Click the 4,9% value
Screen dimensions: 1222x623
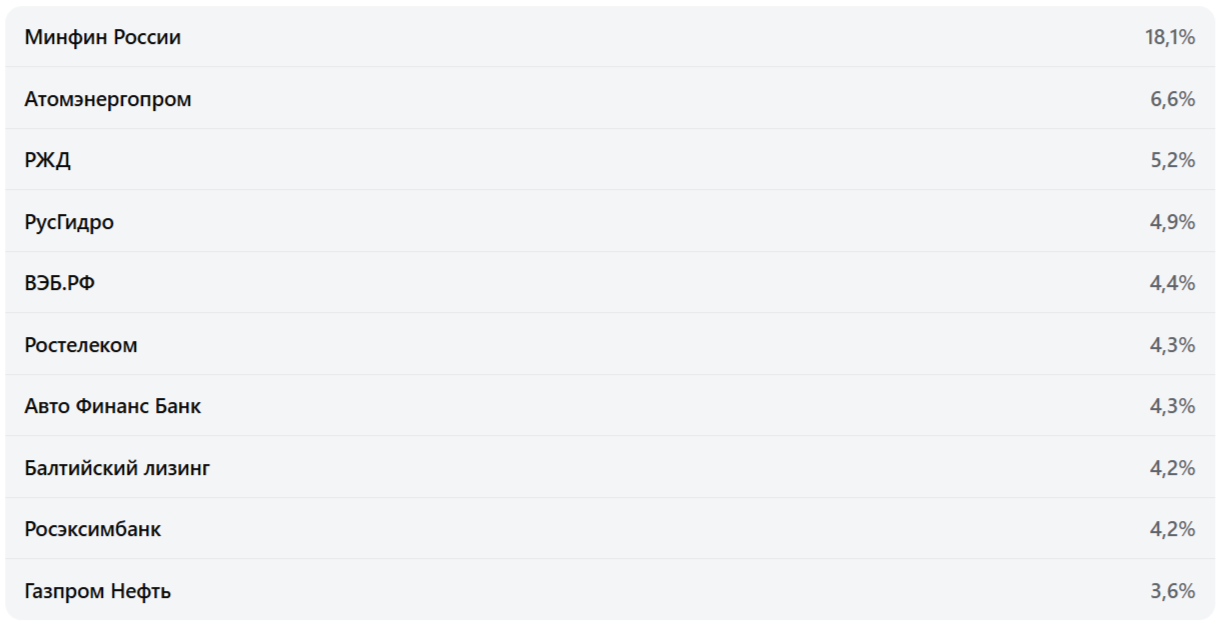tap(1173, 222)
